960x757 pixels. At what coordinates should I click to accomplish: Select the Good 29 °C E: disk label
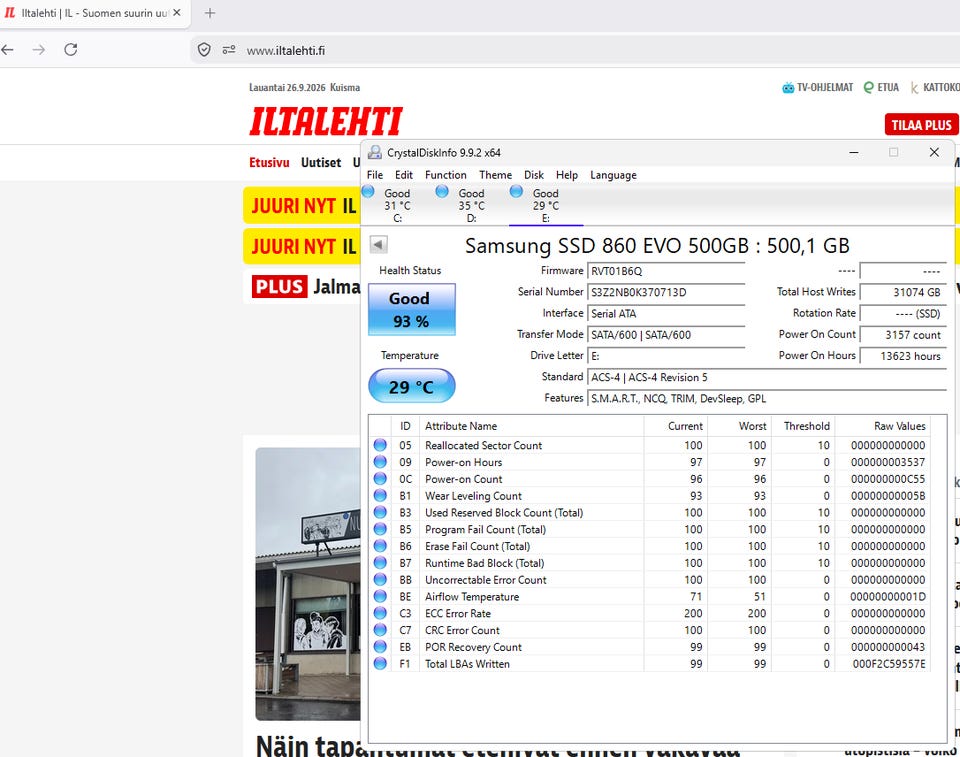tap(546, 205)
